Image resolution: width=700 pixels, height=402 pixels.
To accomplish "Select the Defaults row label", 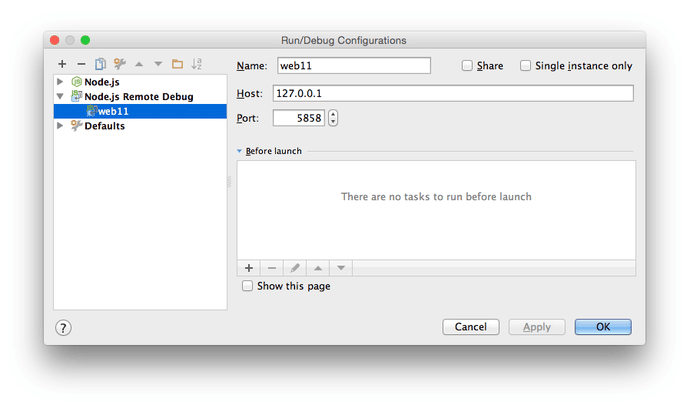I will [x=104, y=126].
